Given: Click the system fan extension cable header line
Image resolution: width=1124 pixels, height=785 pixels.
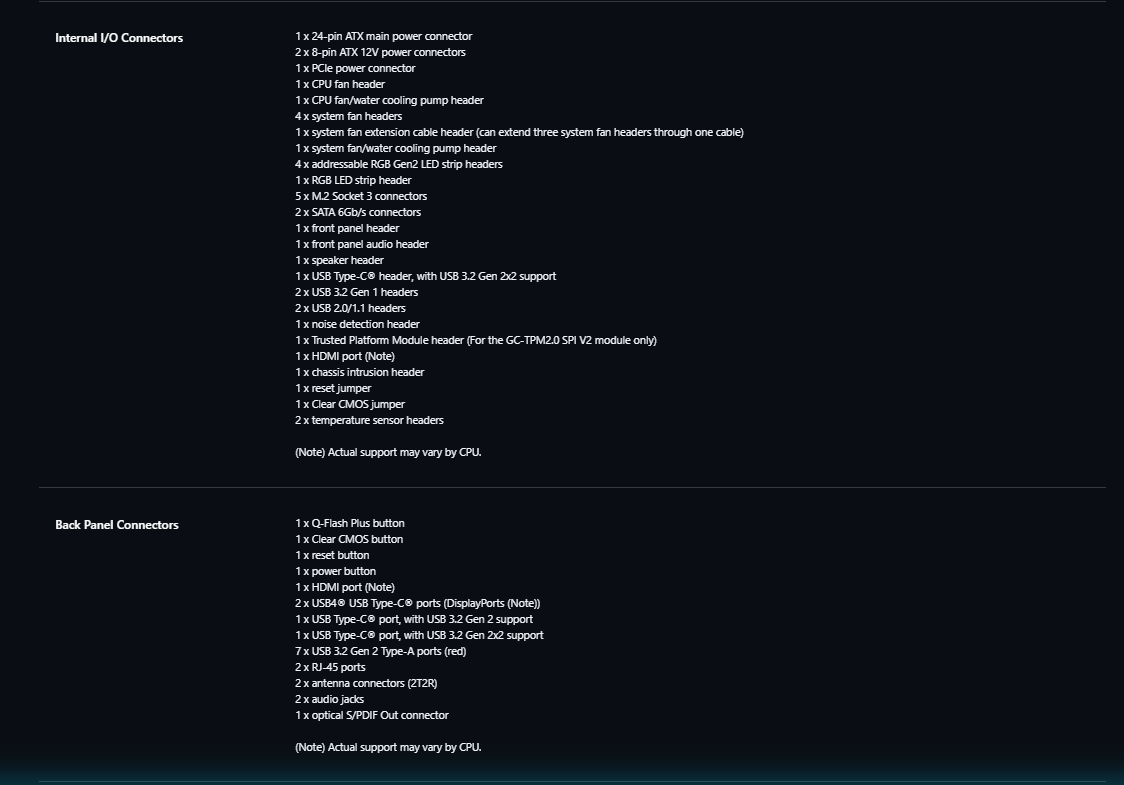Looking at the screenshot, I should point(519,133).
